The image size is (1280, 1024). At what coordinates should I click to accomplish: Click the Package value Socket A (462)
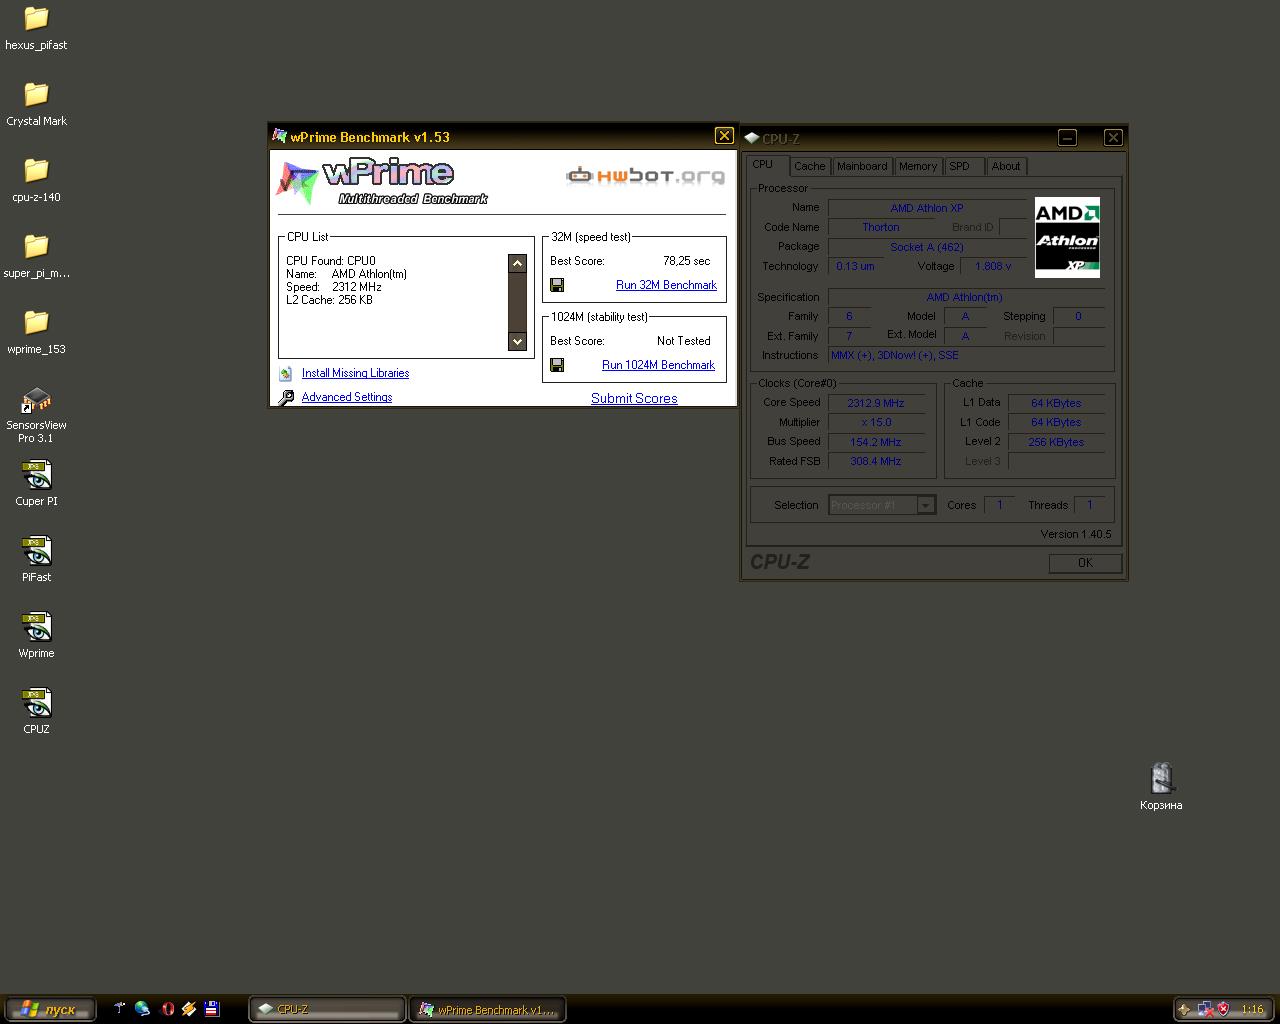[x=927, y=247]
